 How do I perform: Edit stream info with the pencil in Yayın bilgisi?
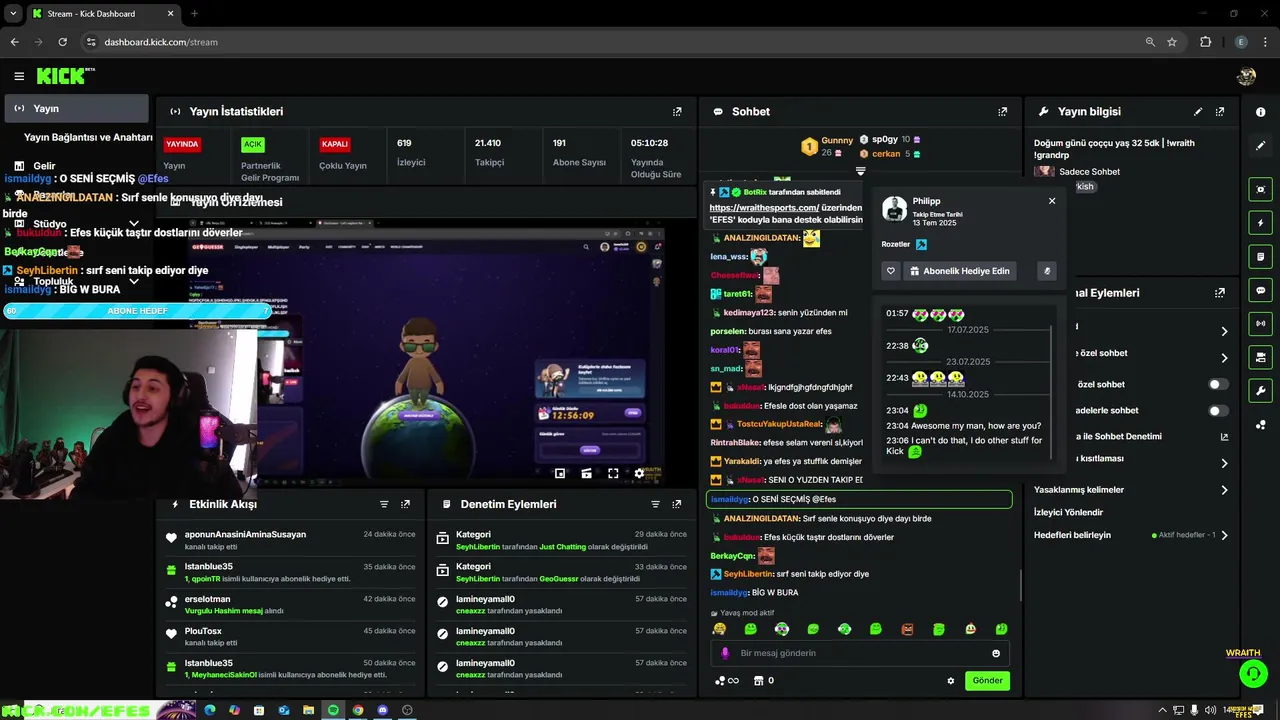1198,112
